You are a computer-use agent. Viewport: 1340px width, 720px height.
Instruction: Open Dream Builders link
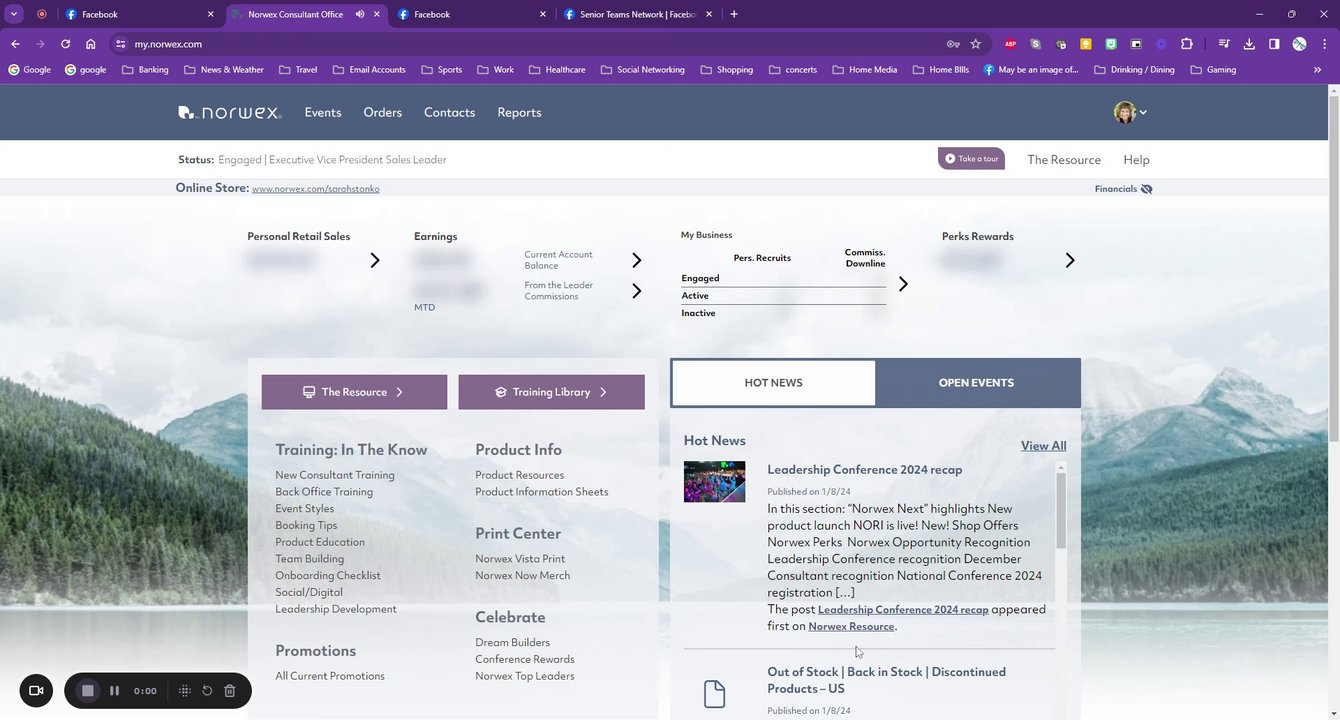(512, 643)
